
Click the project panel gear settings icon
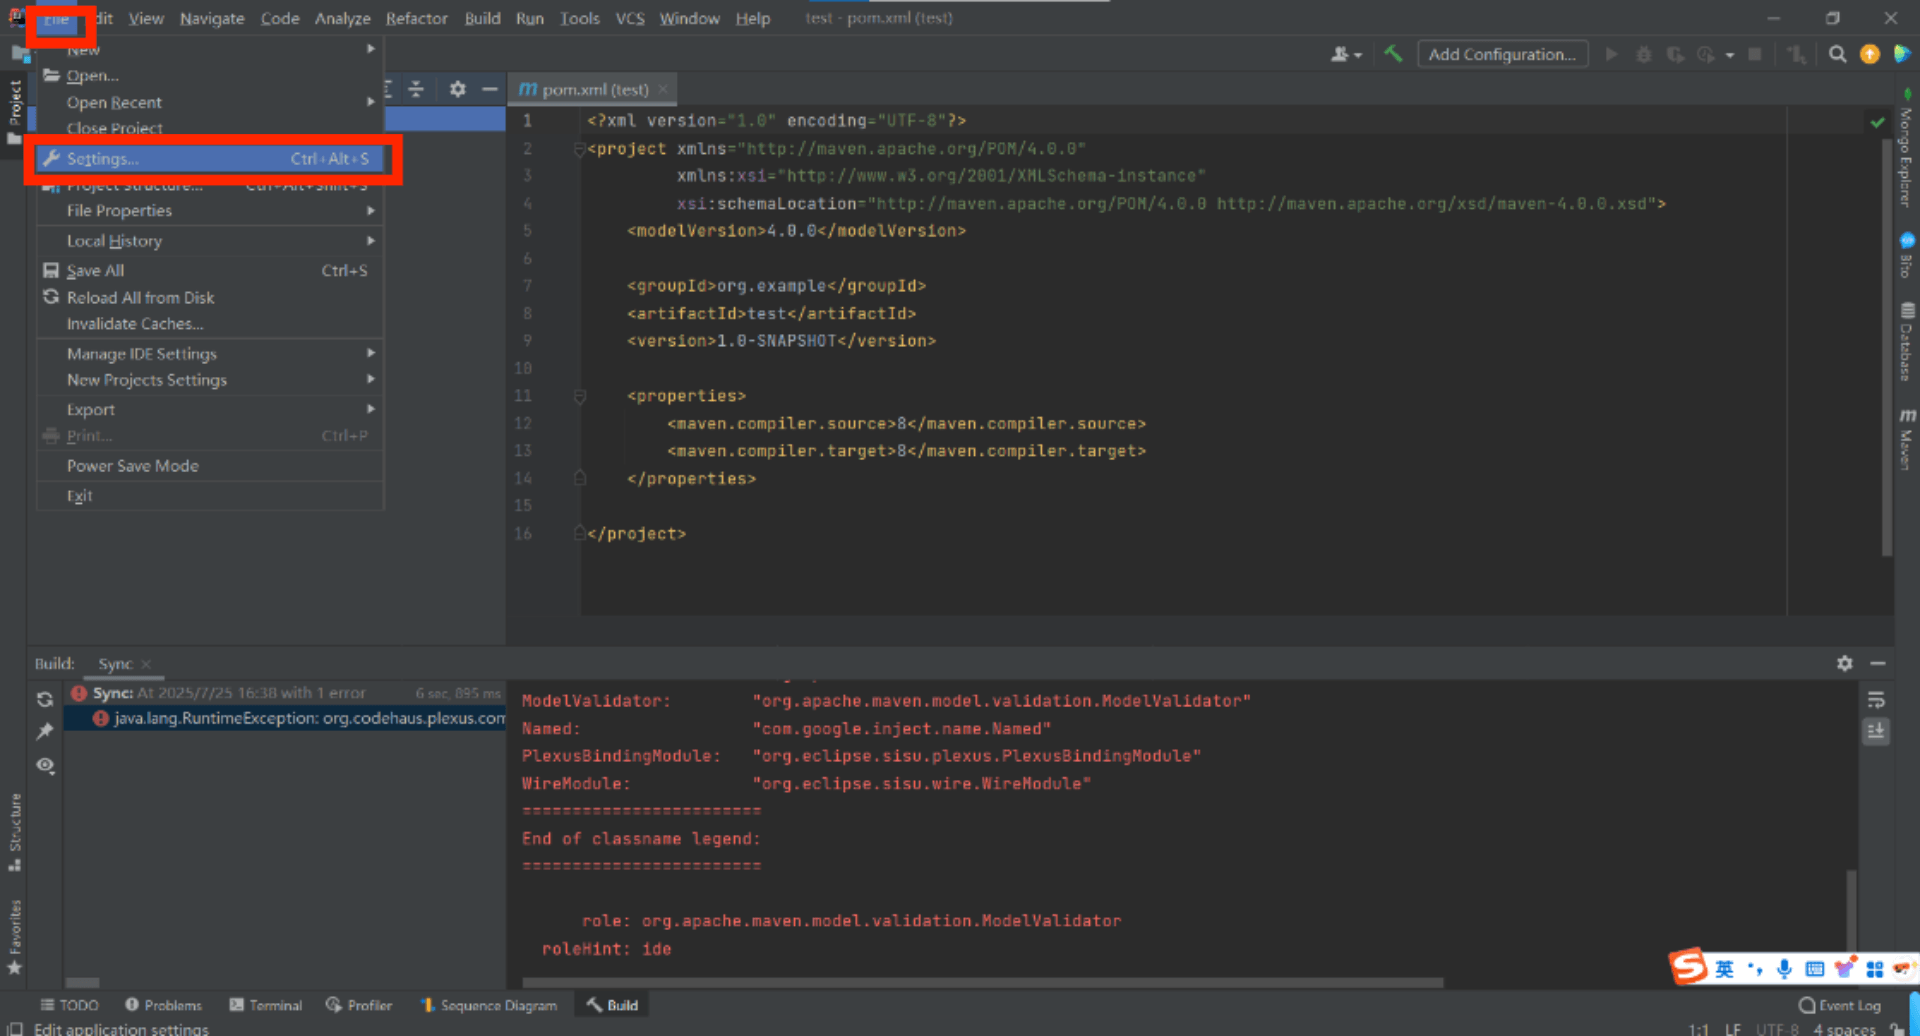coord(457,89)
